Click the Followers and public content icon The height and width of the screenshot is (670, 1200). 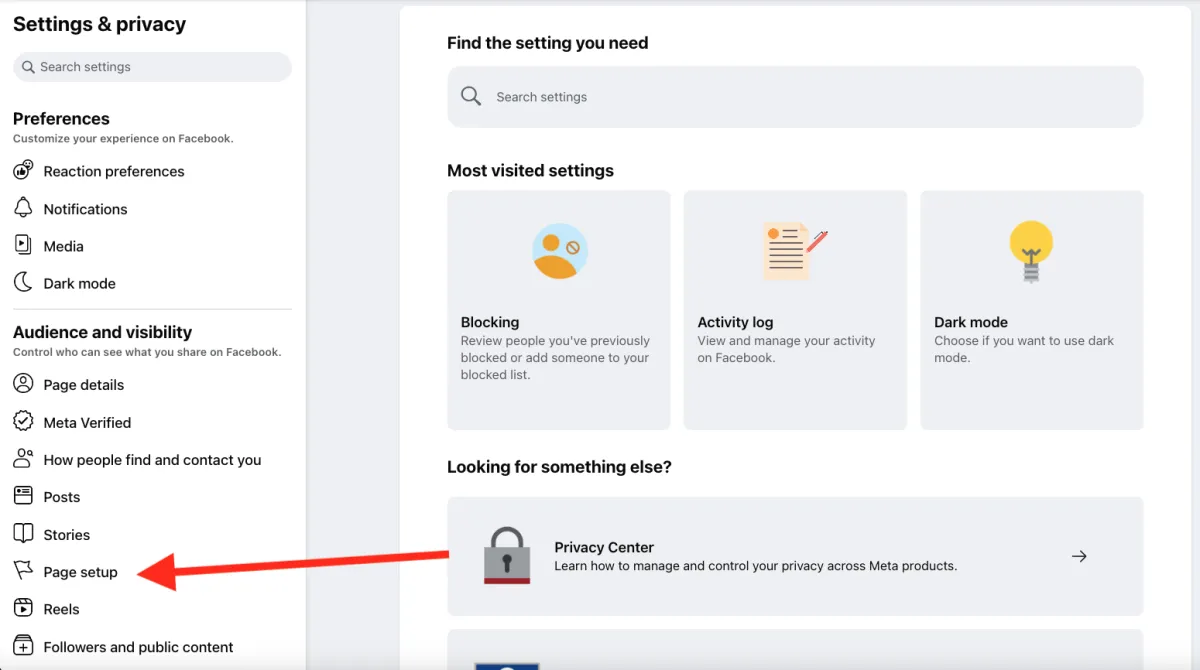[23, 646]
